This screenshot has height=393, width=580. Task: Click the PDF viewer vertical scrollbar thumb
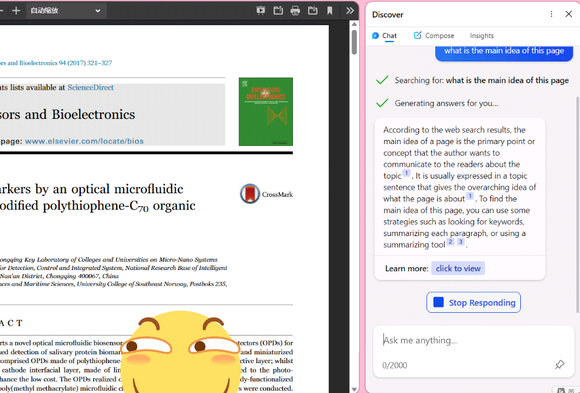354,42
